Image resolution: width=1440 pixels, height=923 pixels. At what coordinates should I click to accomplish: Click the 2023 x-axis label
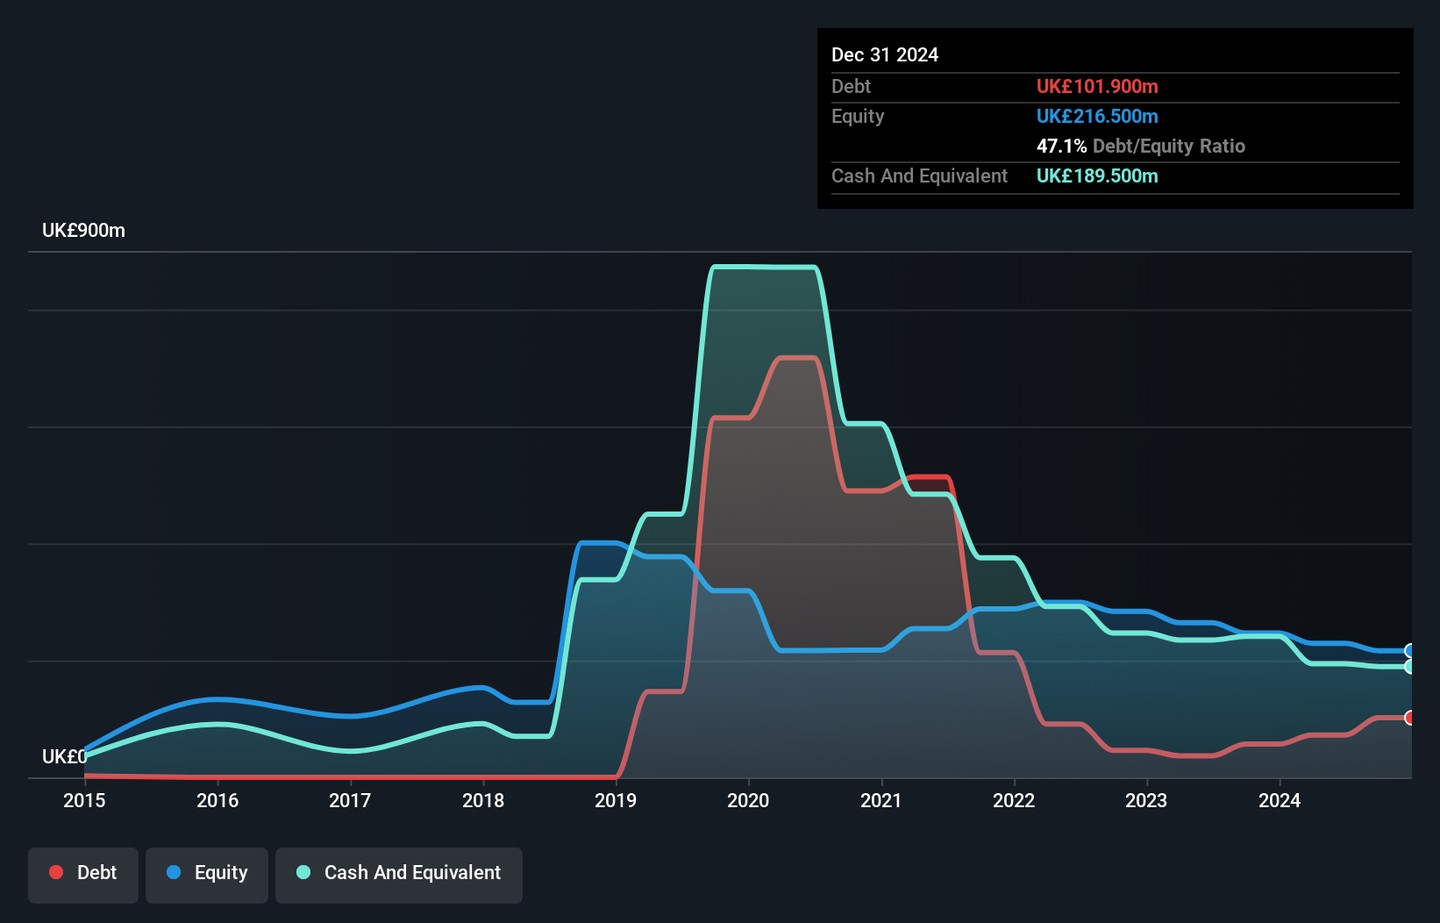[1146, 801]
